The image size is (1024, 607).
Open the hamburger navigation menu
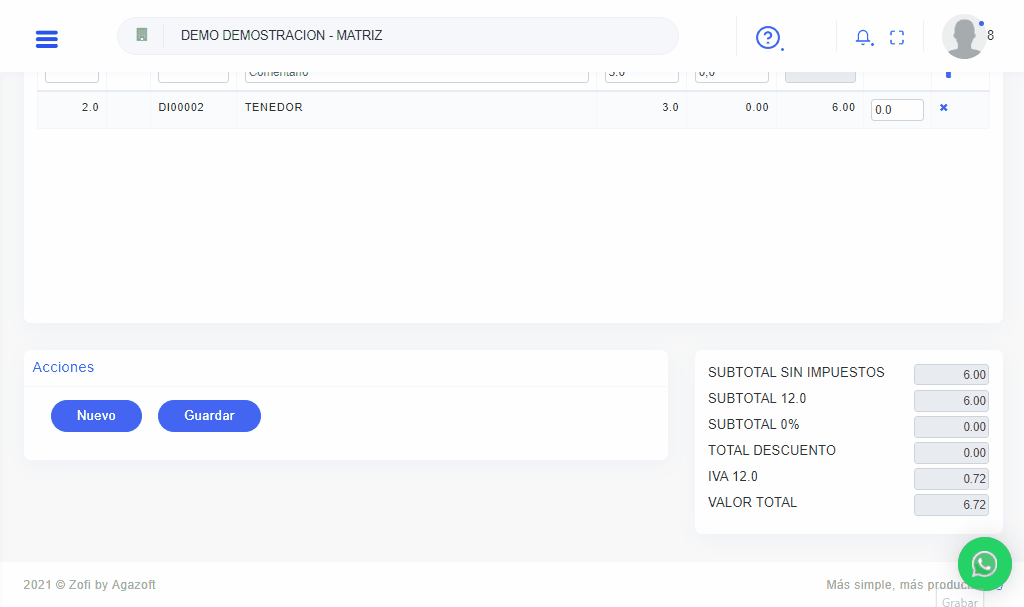46,39
